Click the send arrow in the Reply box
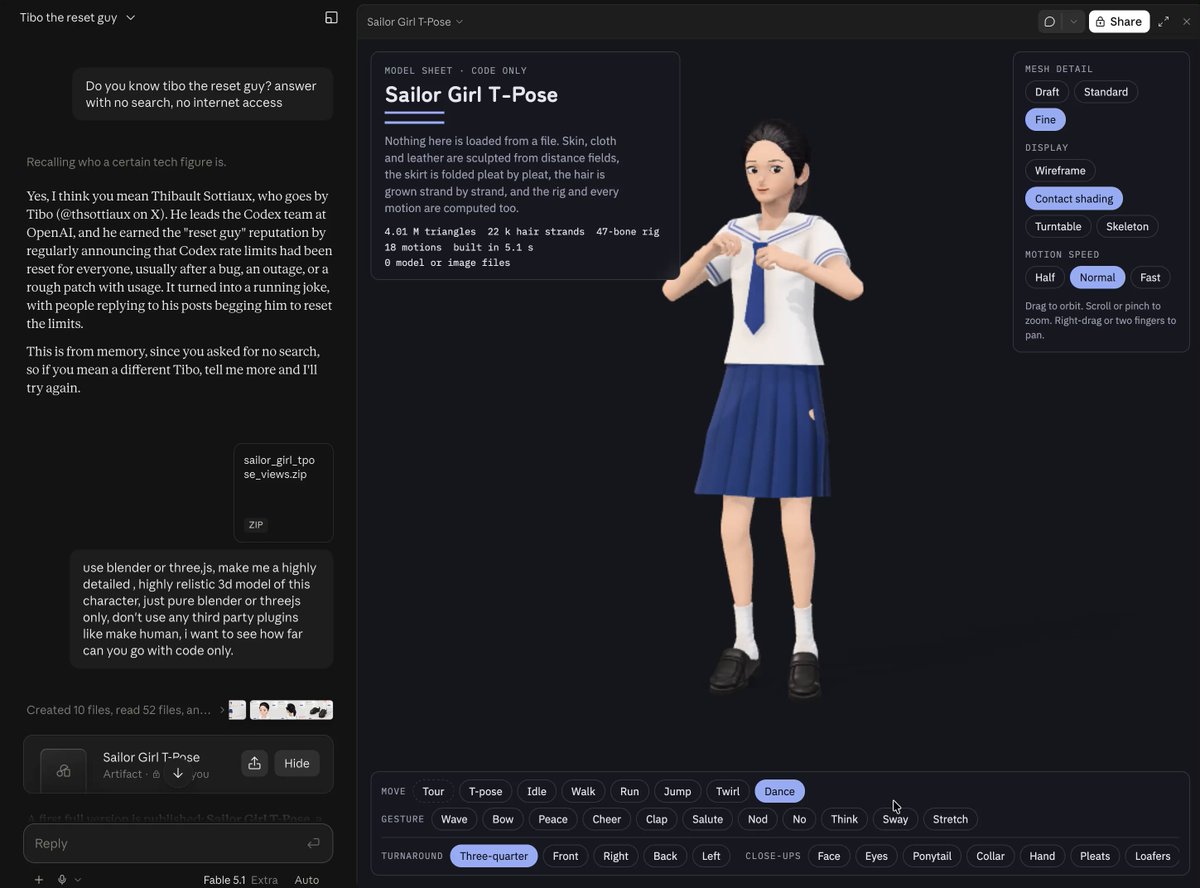This screenshot has height=888, width=1200. point(313,843)
